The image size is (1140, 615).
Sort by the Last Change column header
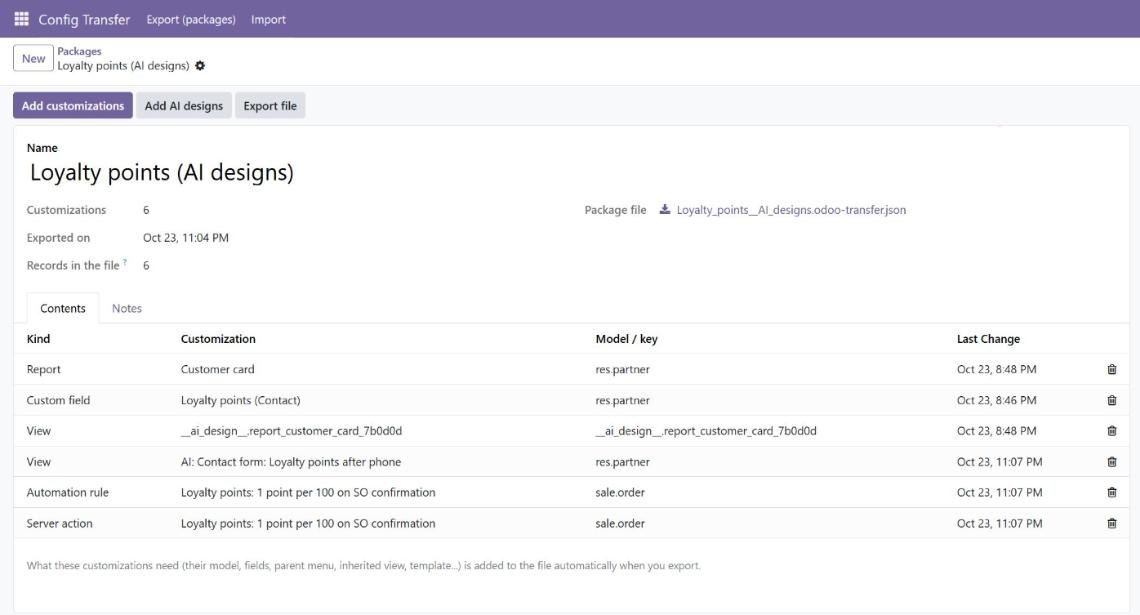(988, 339)
